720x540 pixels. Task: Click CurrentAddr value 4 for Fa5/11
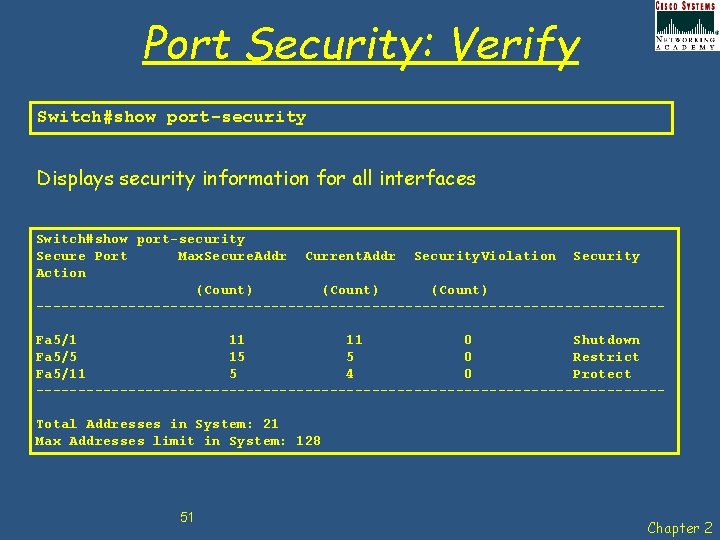point(350,374)
